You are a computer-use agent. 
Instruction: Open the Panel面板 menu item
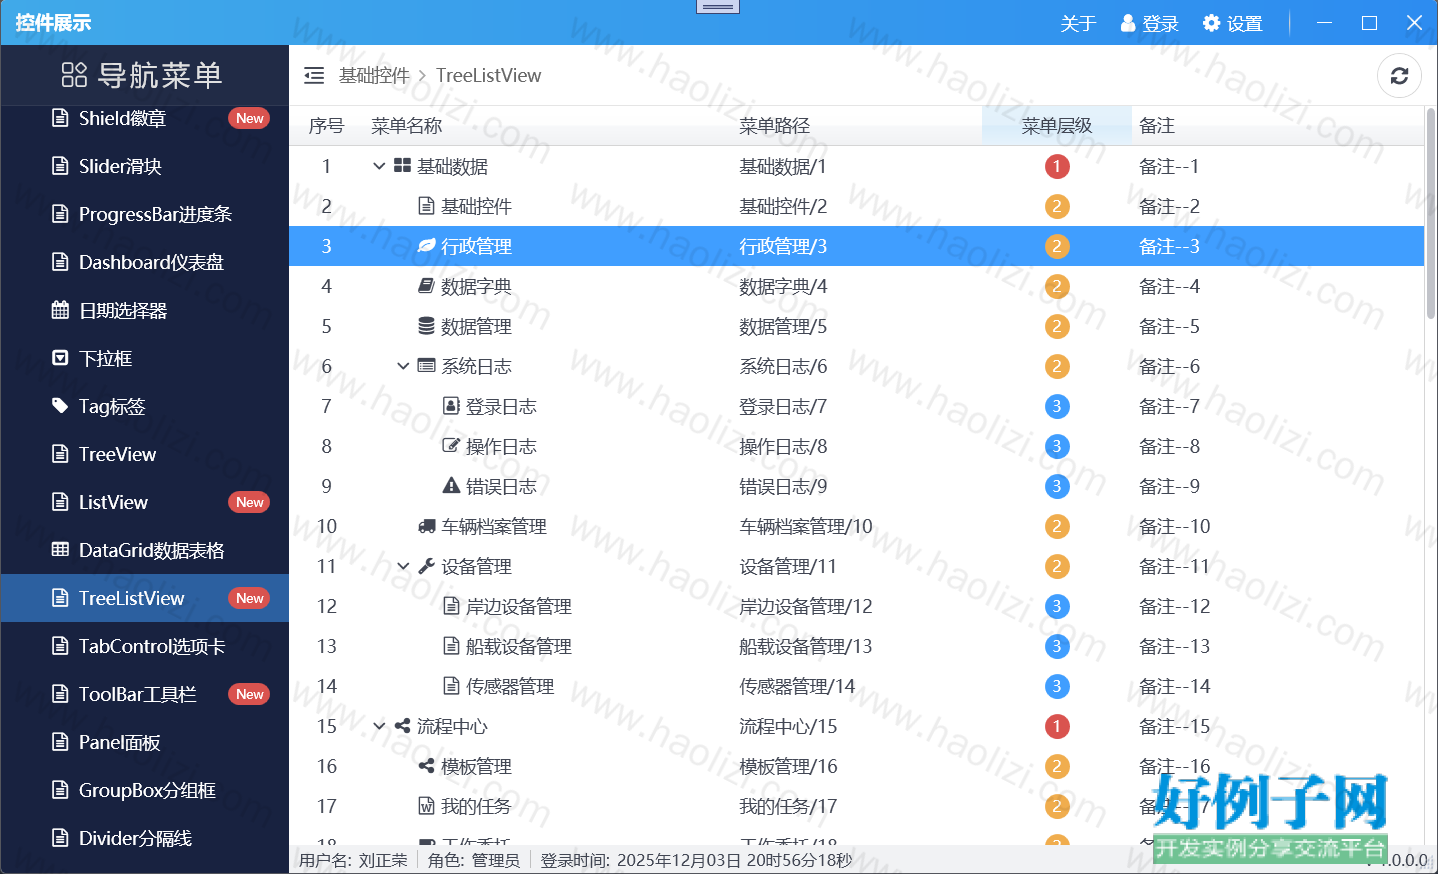point(145,742)
